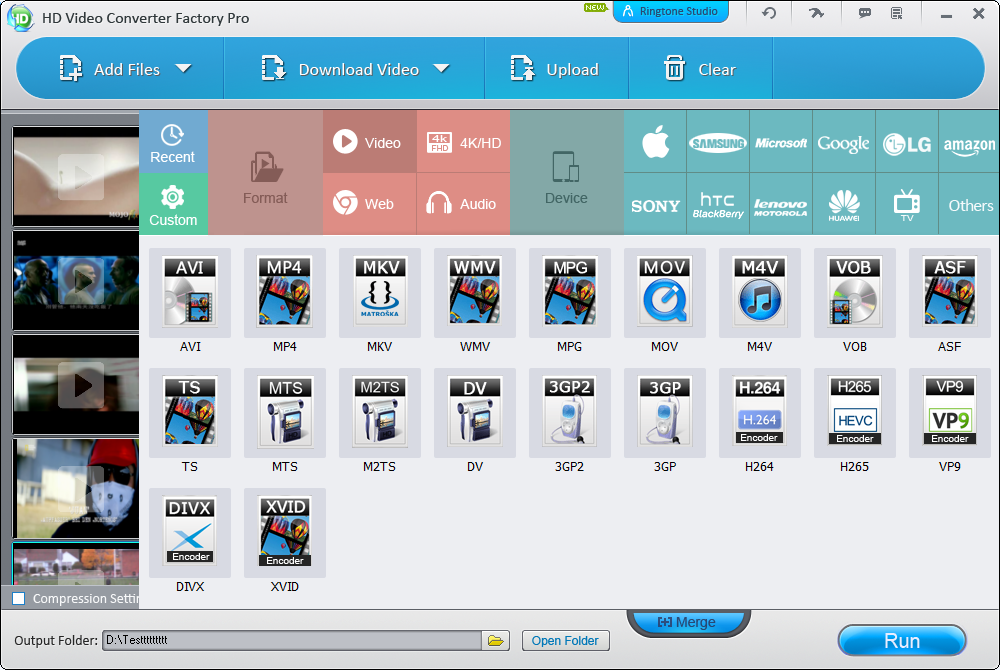Viewport: 1000px width, 670px height.
Task: Show Lenovo Motorola presets
Action: (x=781, y=204)
